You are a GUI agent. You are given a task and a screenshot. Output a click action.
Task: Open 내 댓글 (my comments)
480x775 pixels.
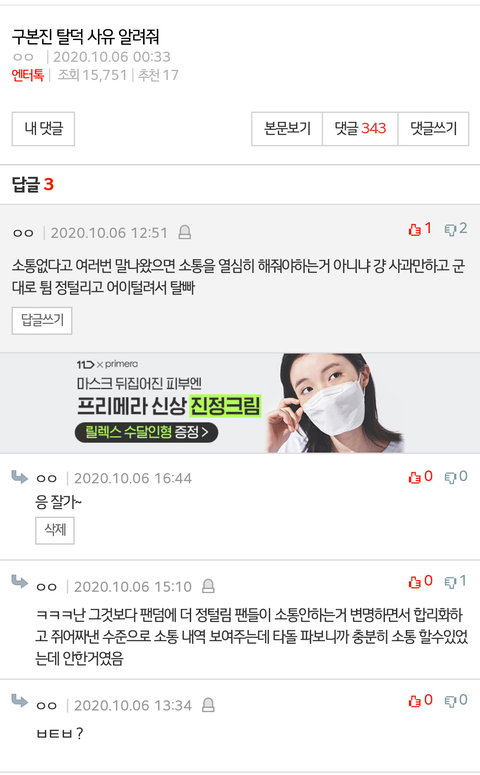[44, 129]
